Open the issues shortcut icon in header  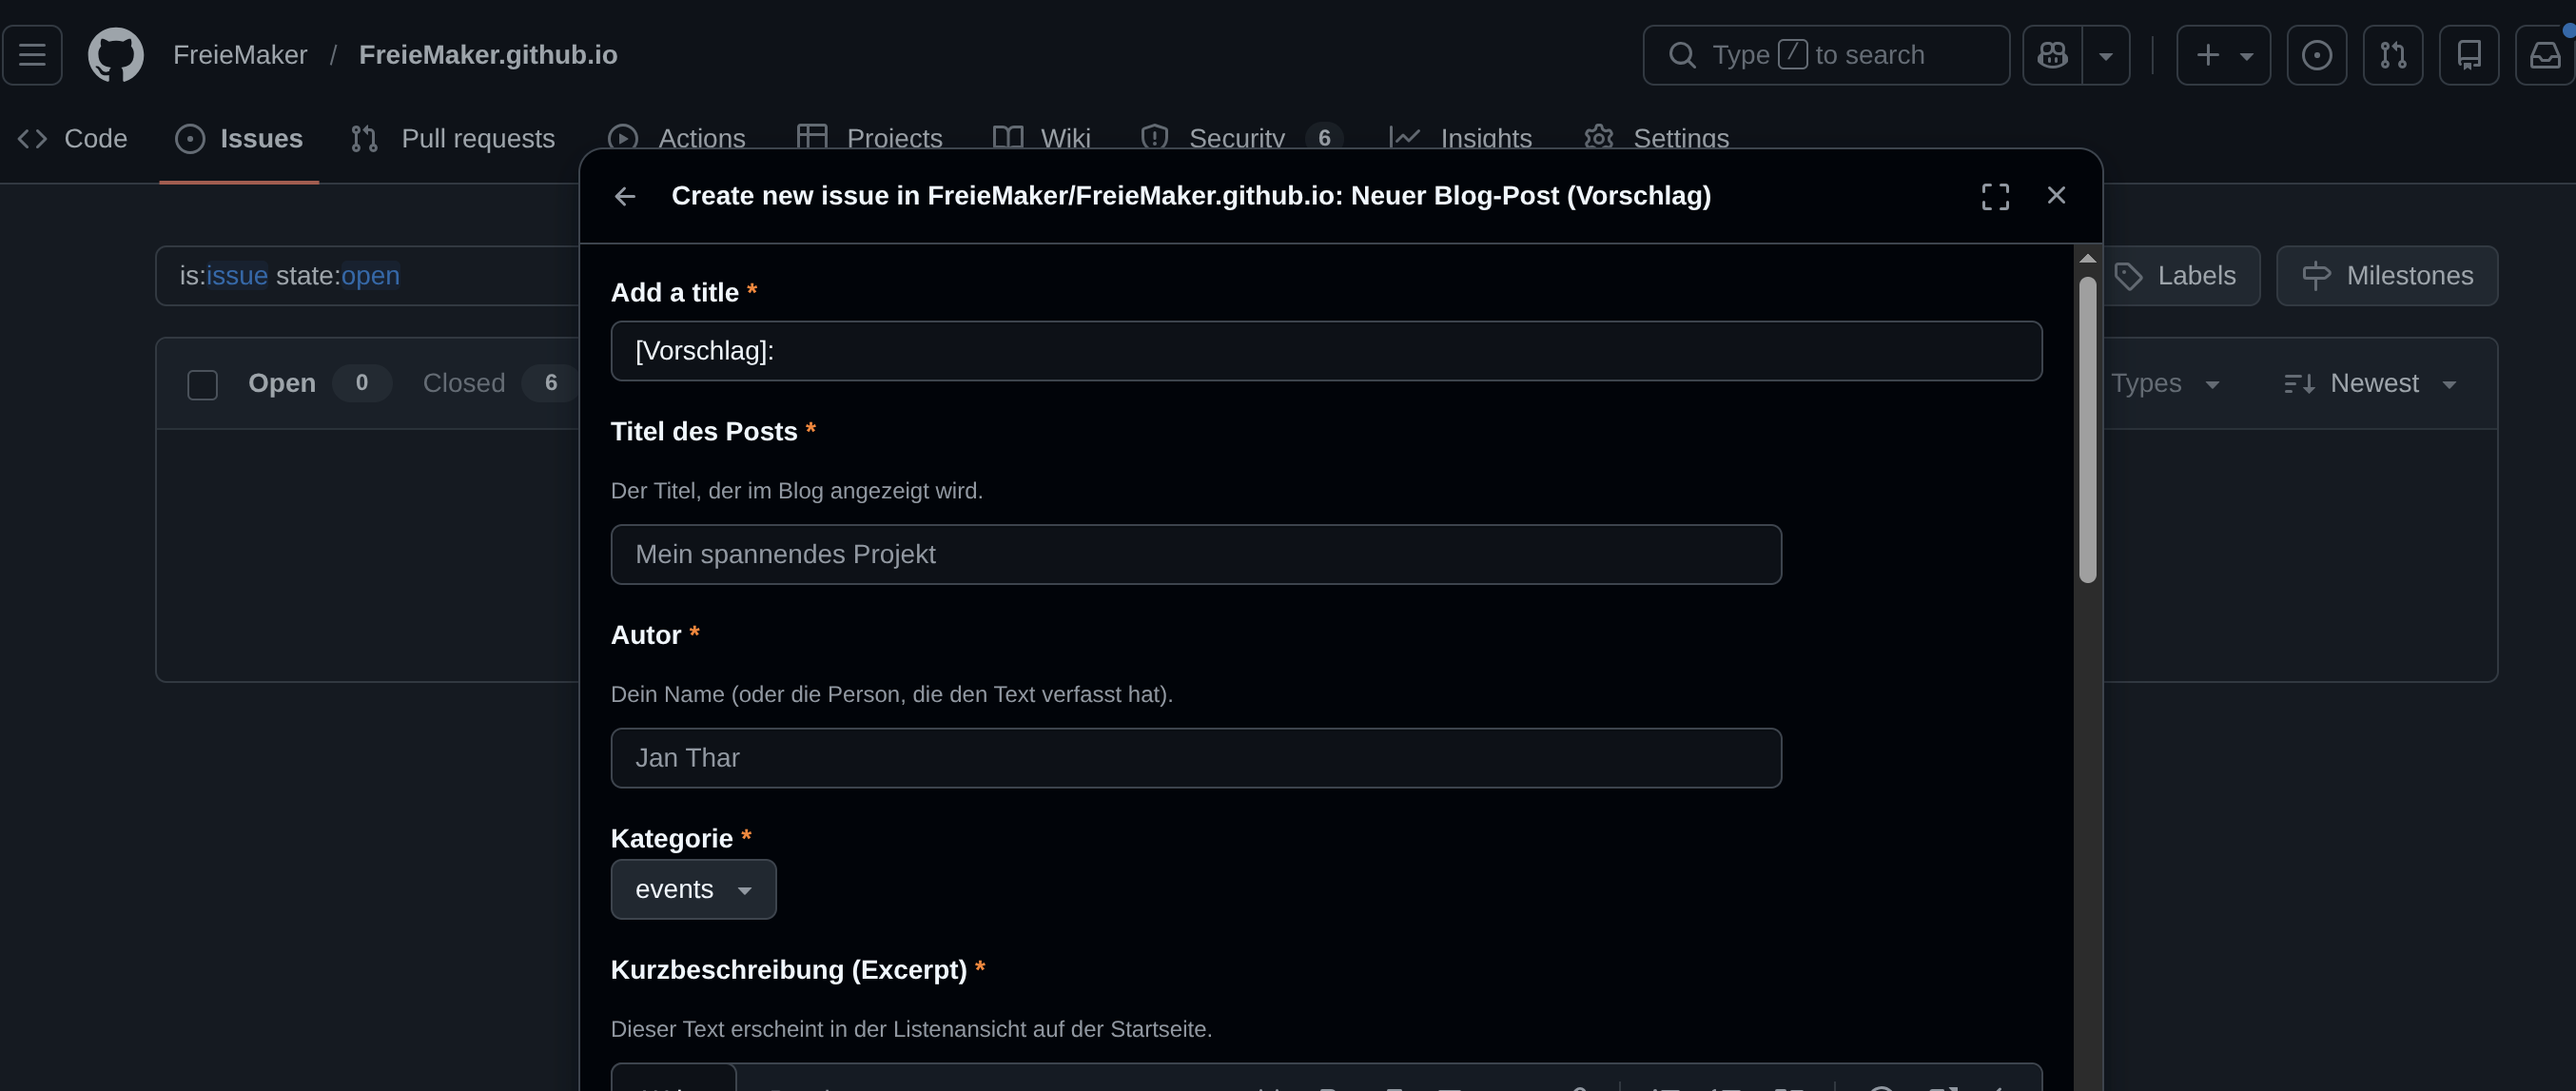2316,55
